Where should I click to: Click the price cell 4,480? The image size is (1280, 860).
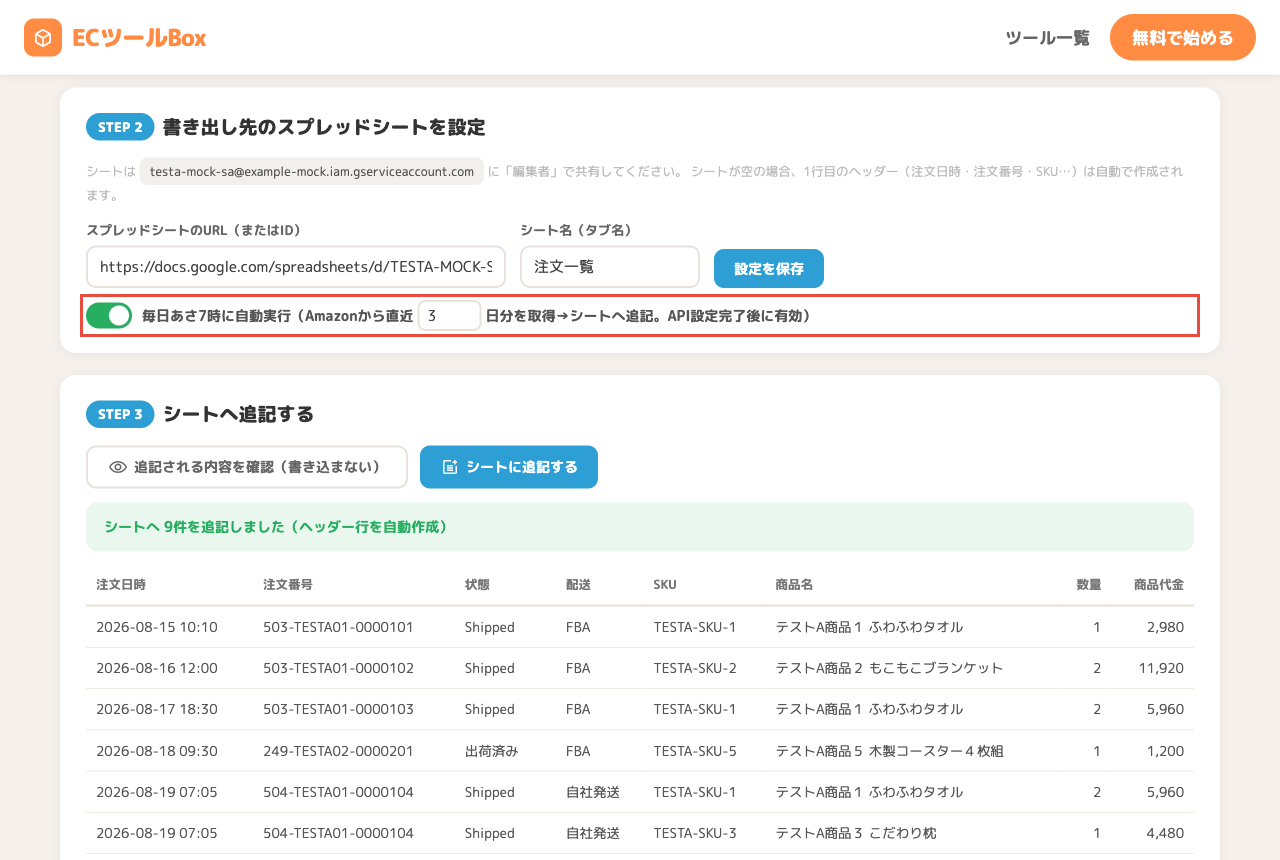click(x=1165, y=833)
